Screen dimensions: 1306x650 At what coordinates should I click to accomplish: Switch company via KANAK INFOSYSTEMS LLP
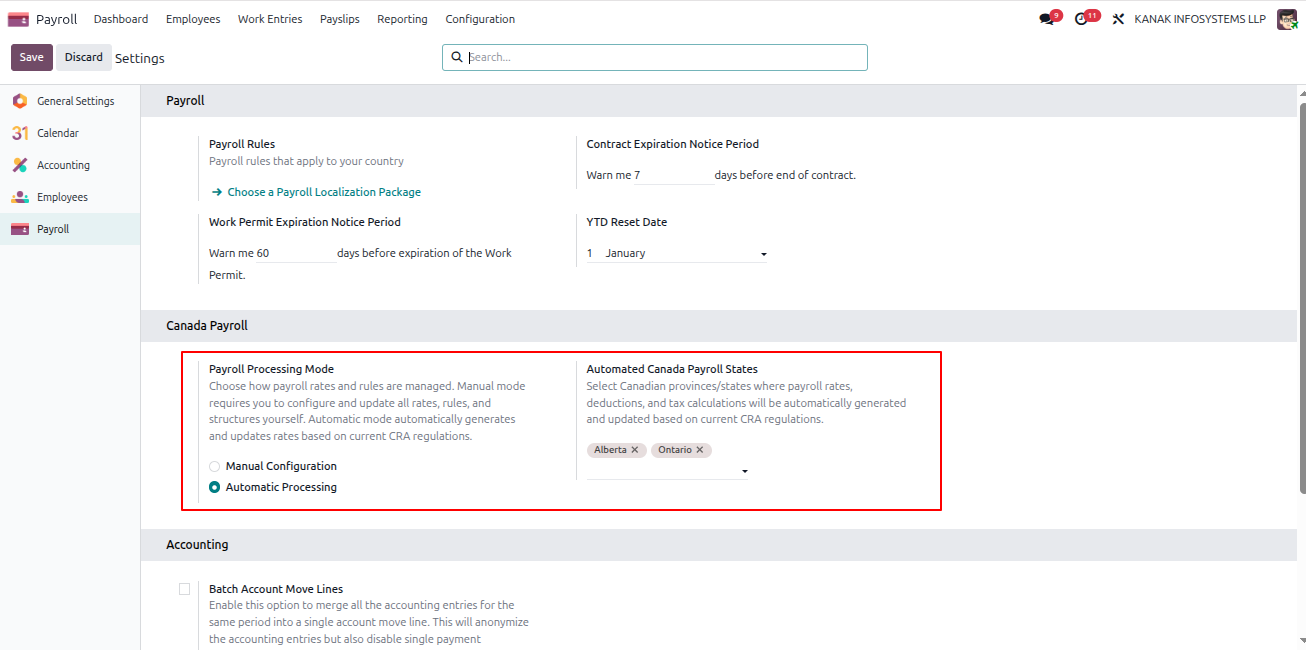[x=1200, y=19]
